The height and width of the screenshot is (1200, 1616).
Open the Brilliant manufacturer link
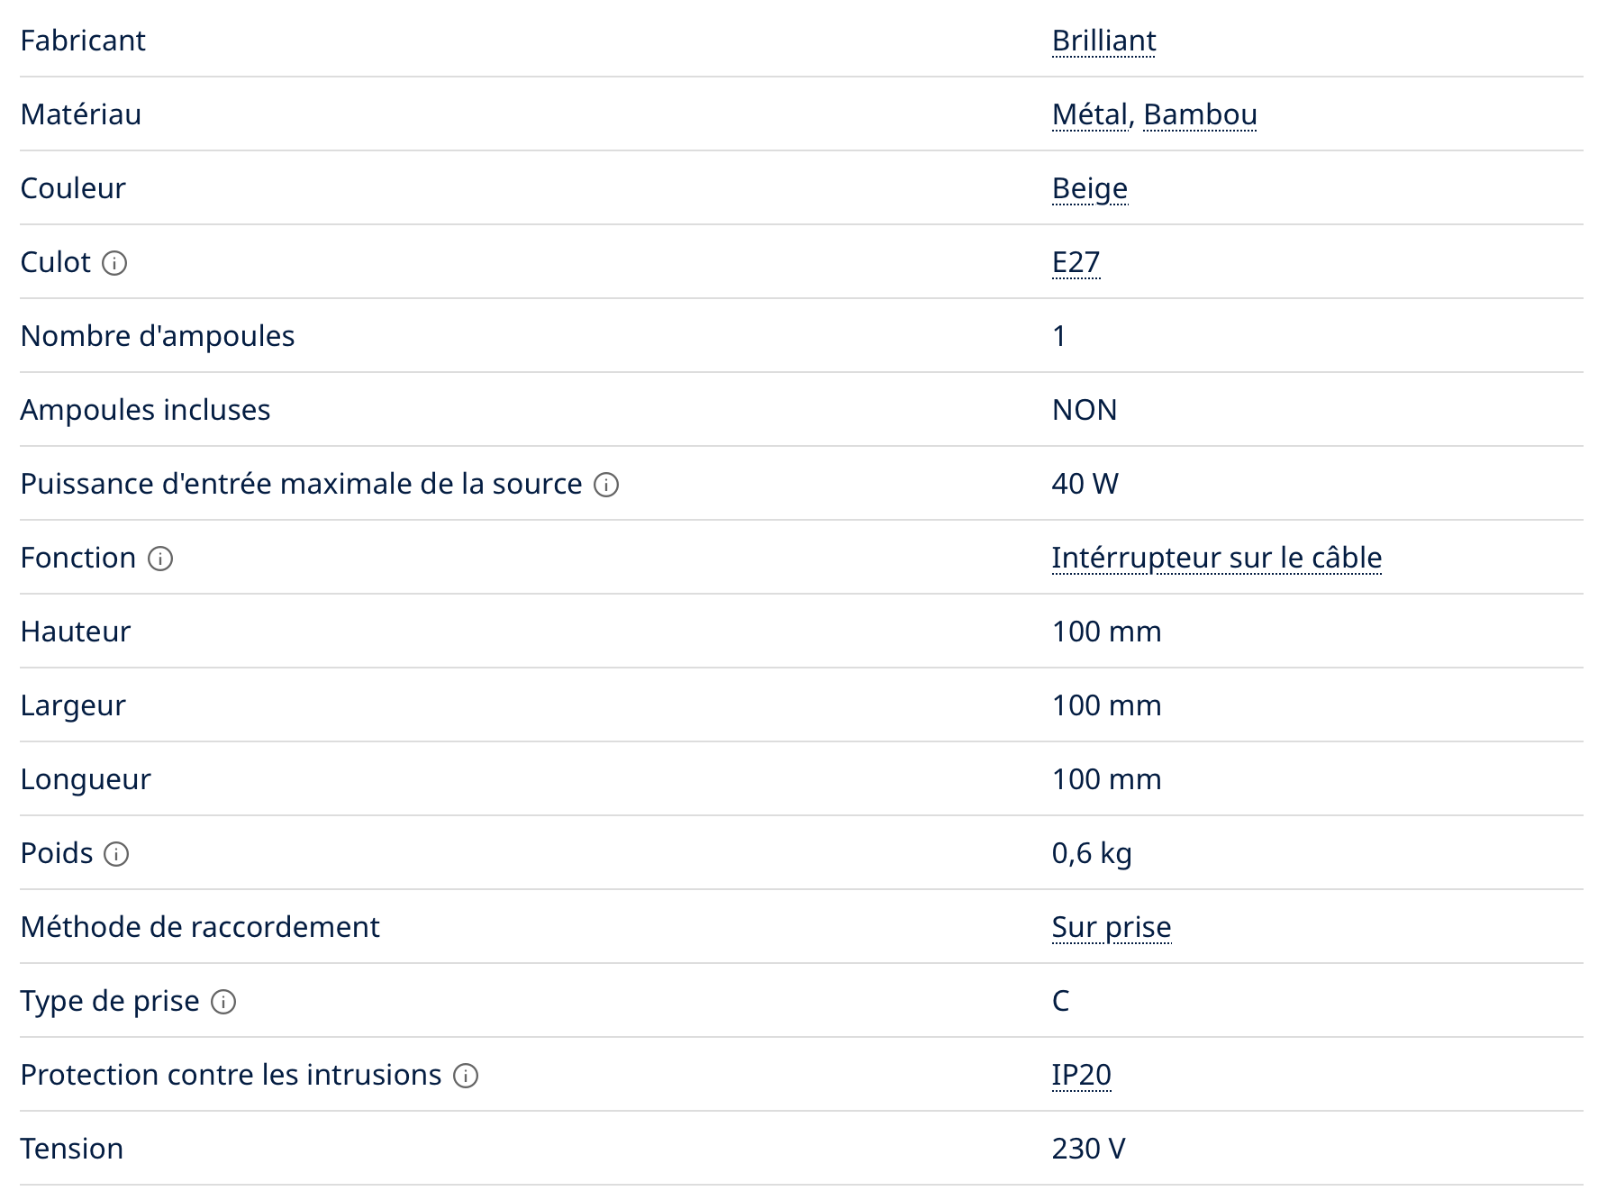click(1103, 41)
